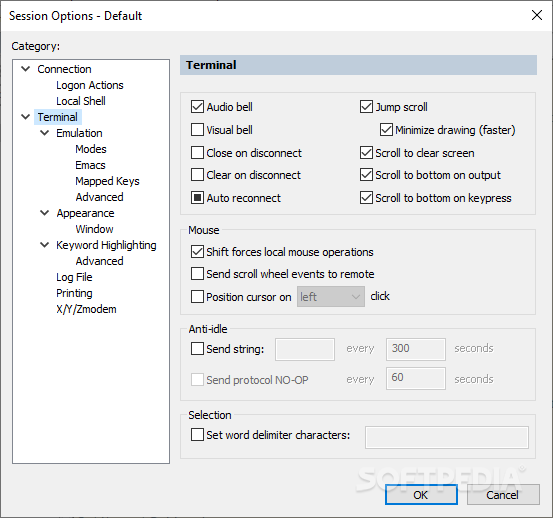Open Advanced under Keyword Highlighting
Image resolution: width=553 pixels, height=518 pixels.
pos(99,261)
